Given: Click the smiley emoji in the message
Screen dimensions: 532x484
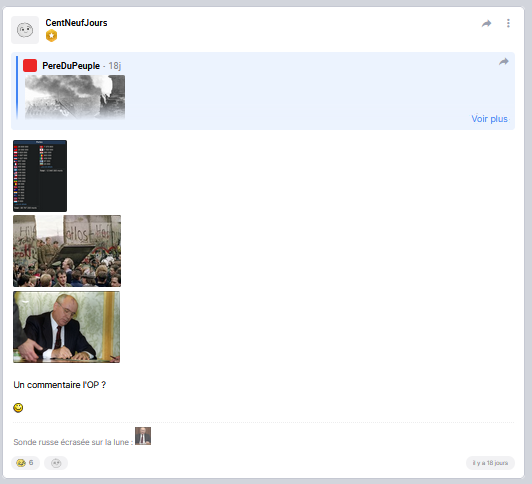Looking at the screenshot, I should point(18,407).
